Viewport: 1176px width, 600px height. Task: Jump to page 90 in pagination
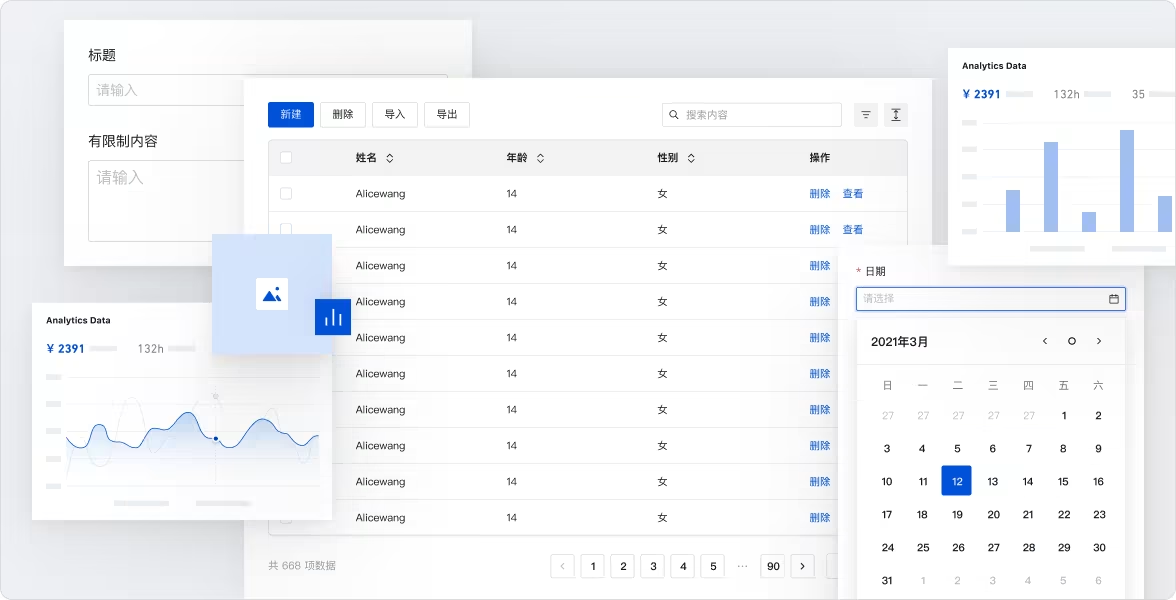click(772, 567)
